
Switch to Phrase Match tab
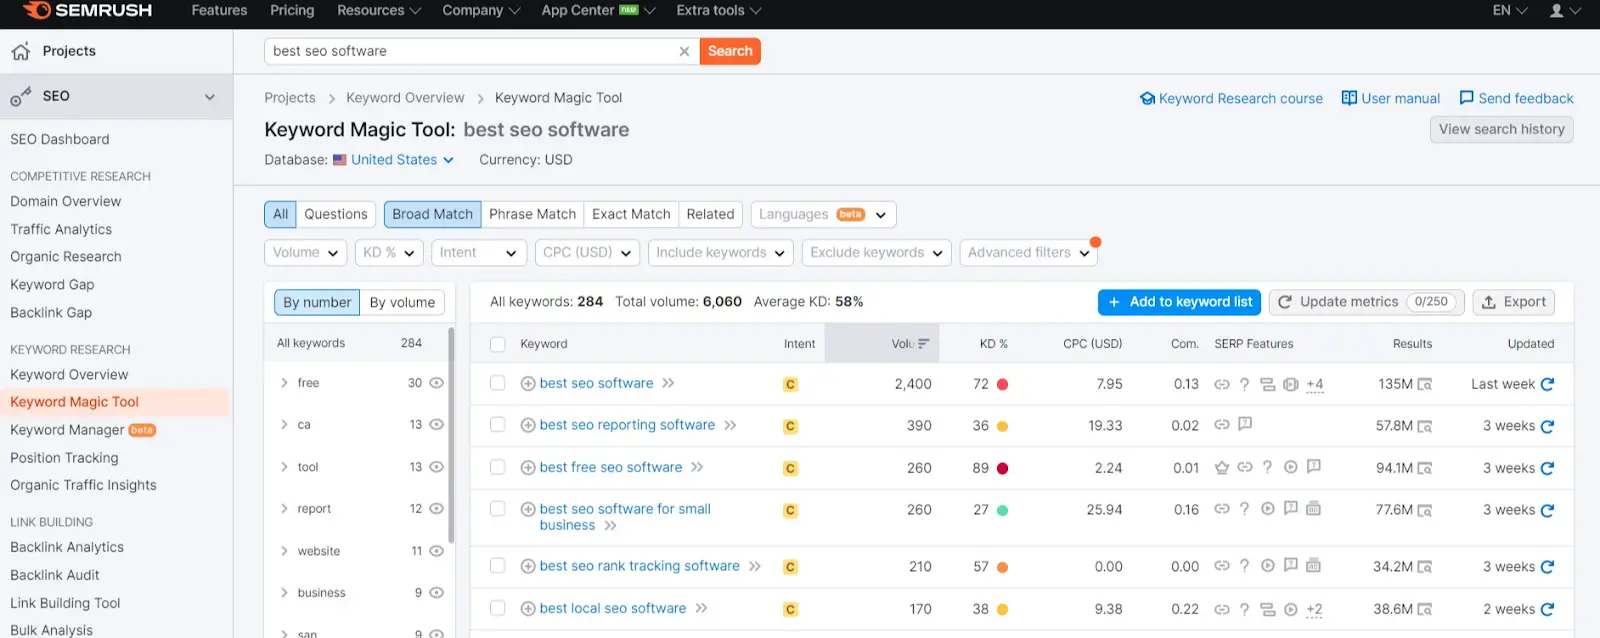tap(532, 214)
